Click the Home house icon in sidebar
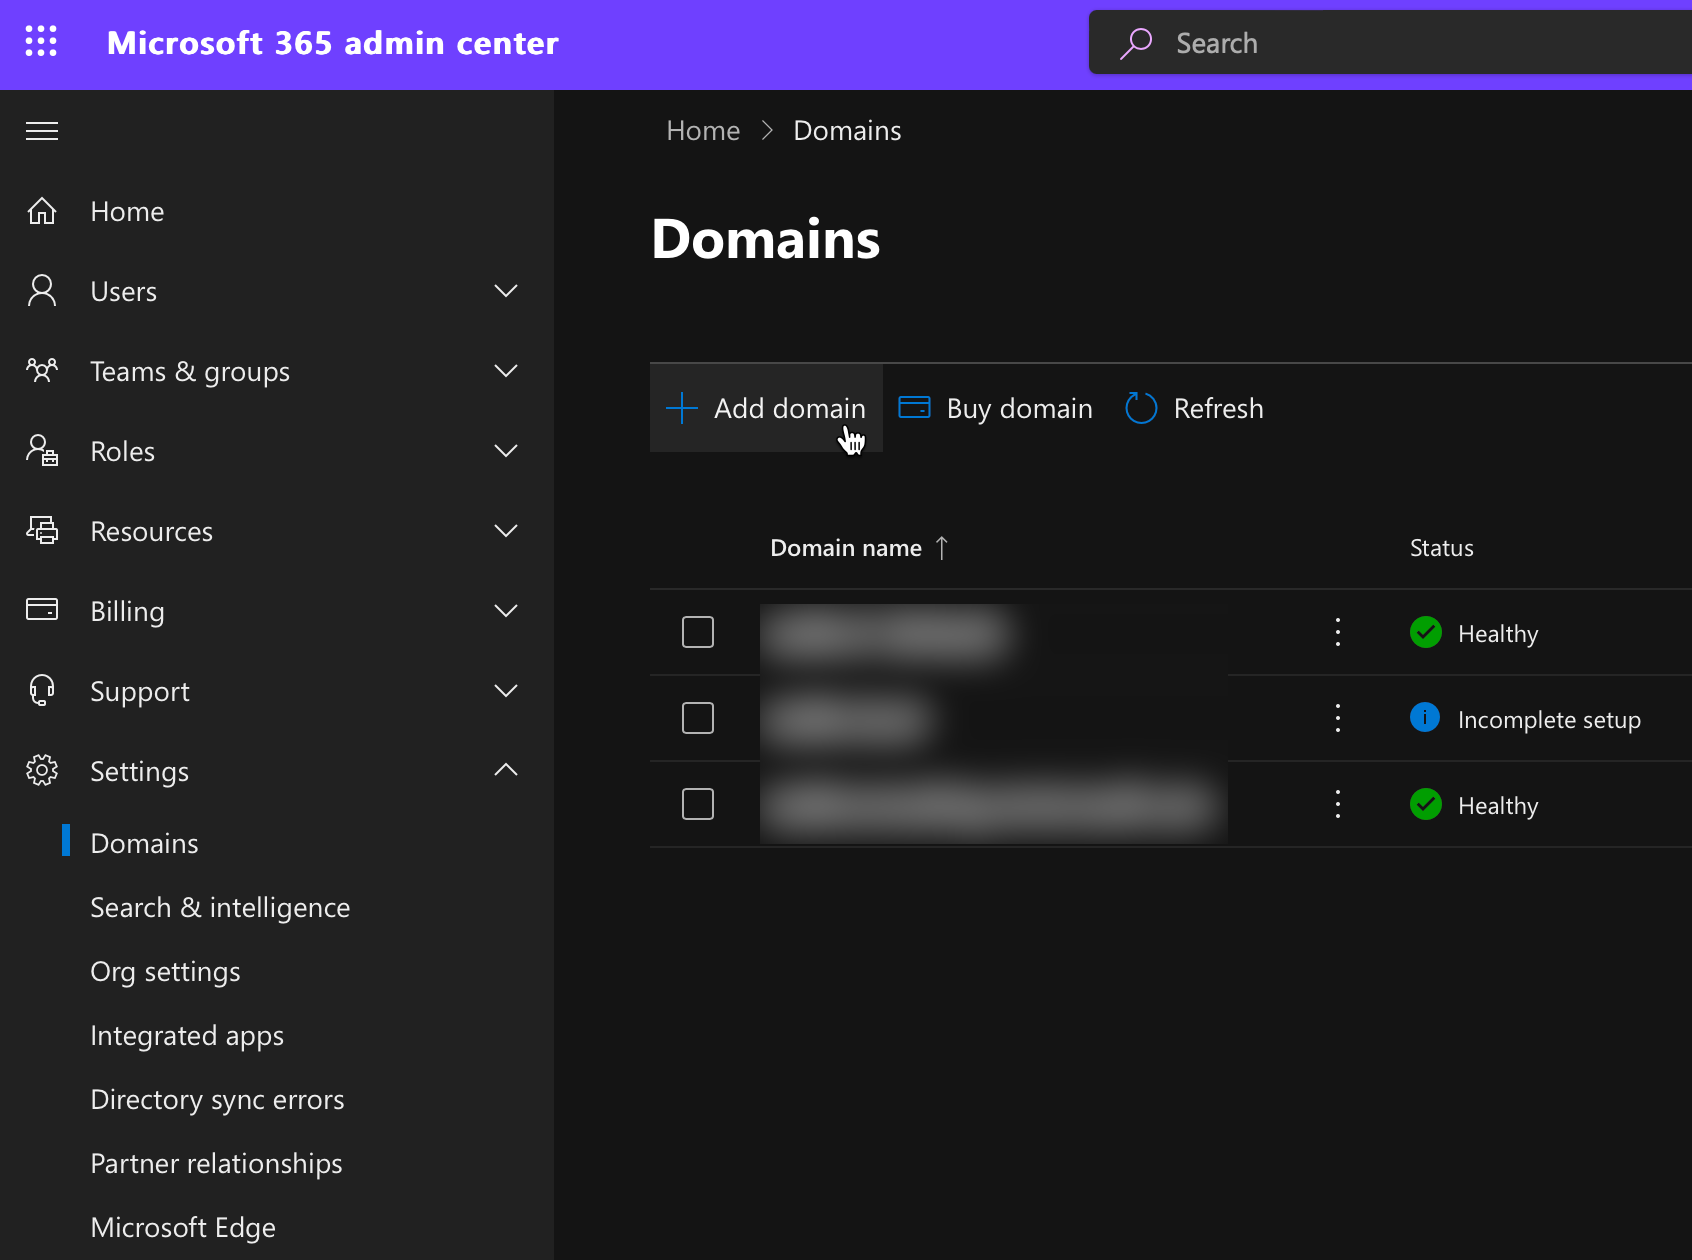 coord(42,211)
